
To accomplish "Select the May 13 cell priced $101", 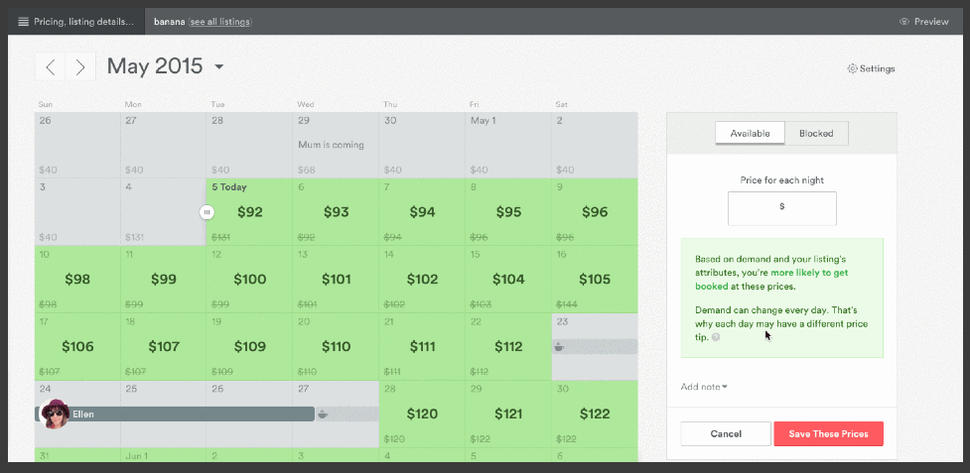I will pos(336,279).
